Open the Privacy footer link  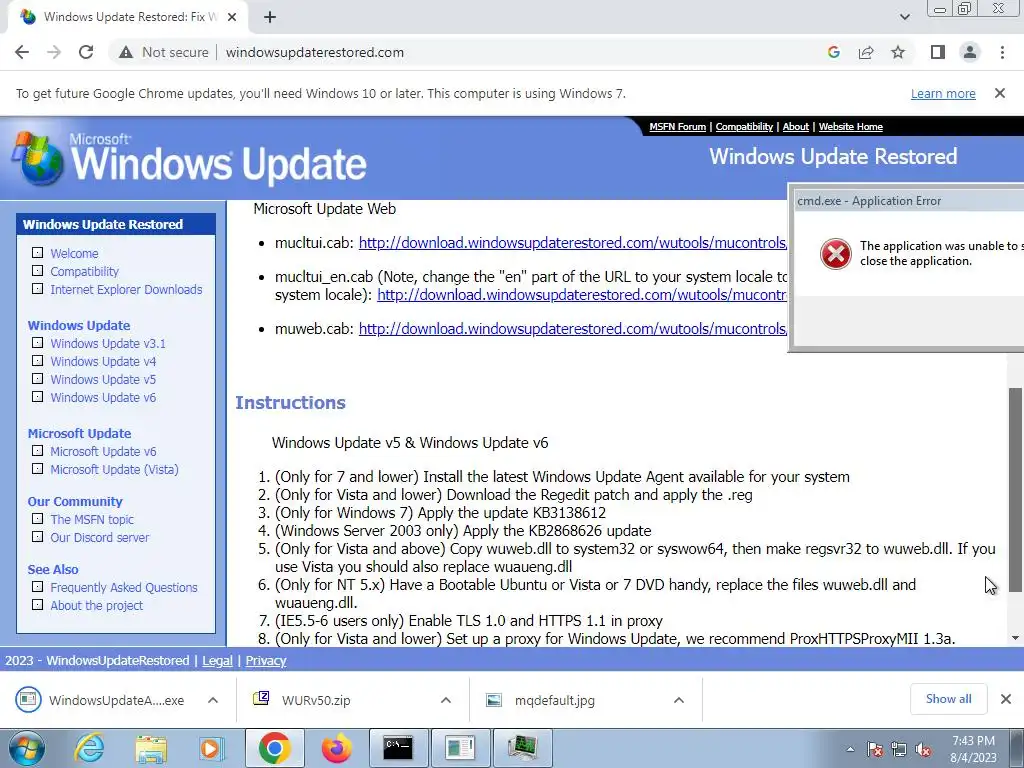click(266, 661)
